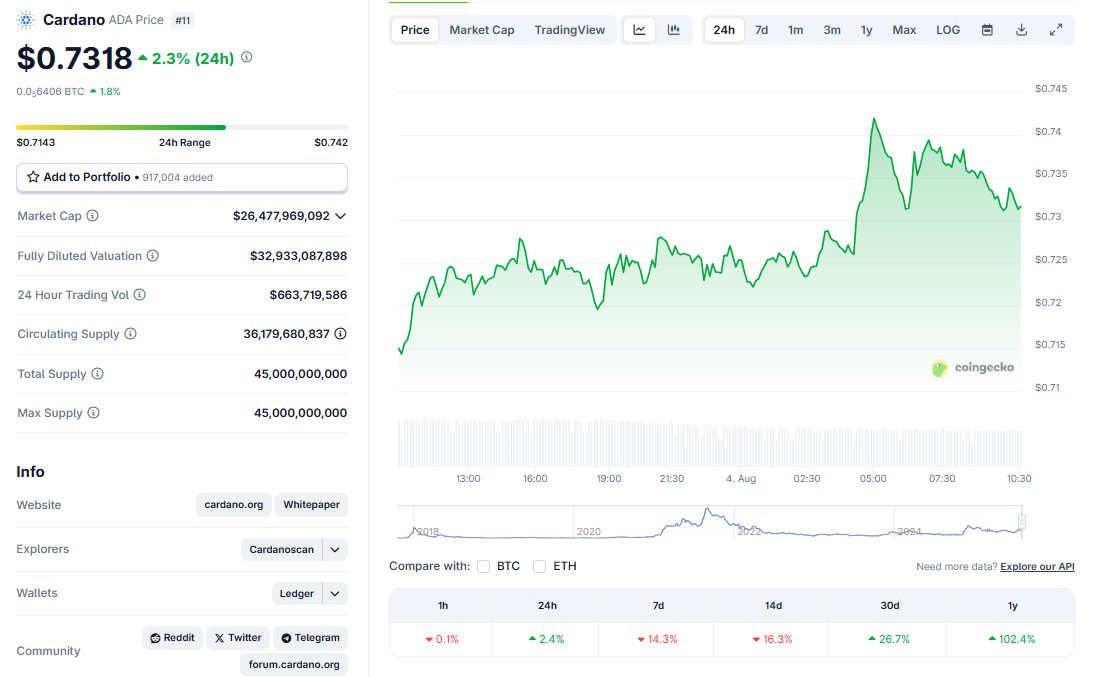The height and width of the screenshot is (677, 1098).
Task: Show Circulating Supply label info icon
Action: pyautogui.click(x=130, y=334)
